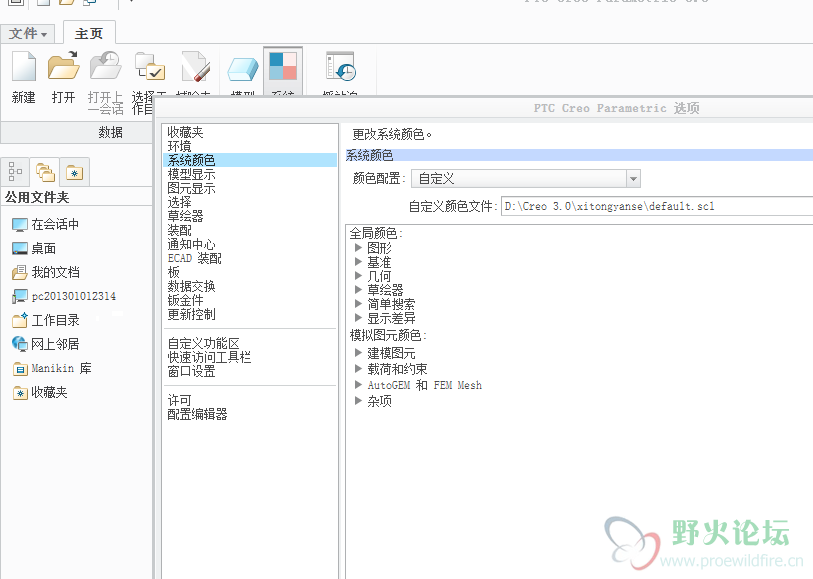Image resolution: width=813 pixels, height=579 pixels.
Task: Expand the Display Difference (显示差异) colors
Action: [358, 317]
